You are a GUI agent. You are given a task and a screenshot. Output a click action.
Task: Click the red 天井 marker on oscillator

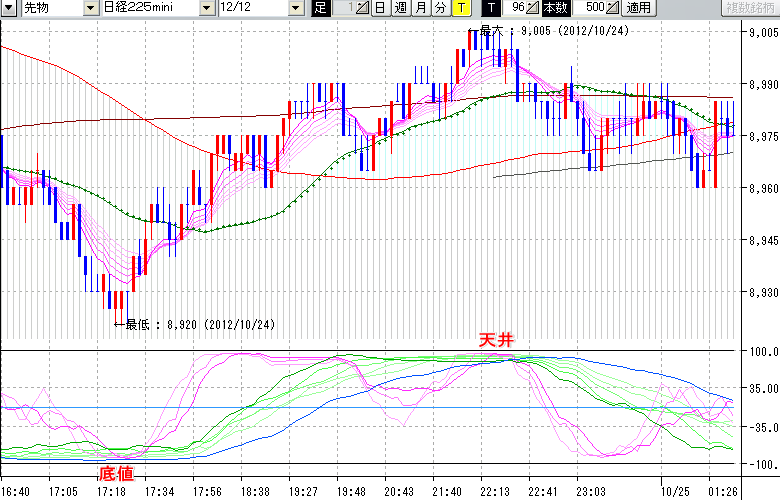coord(497,342)
